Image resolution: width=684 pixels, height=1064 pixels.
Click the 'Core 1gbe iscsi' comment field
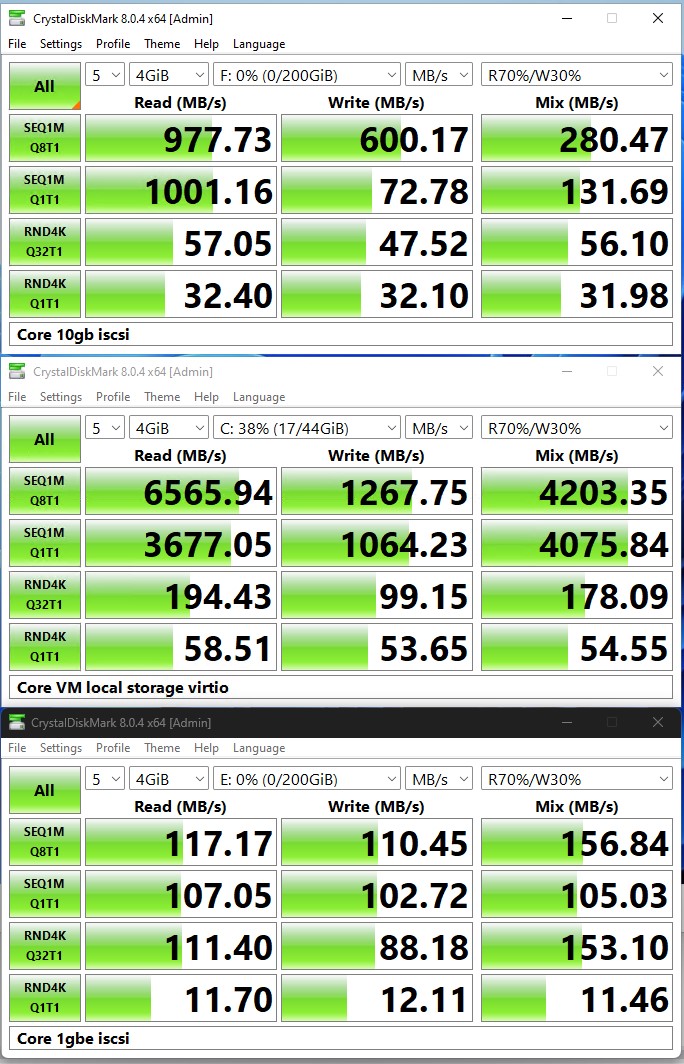[x=341, y=1038]
